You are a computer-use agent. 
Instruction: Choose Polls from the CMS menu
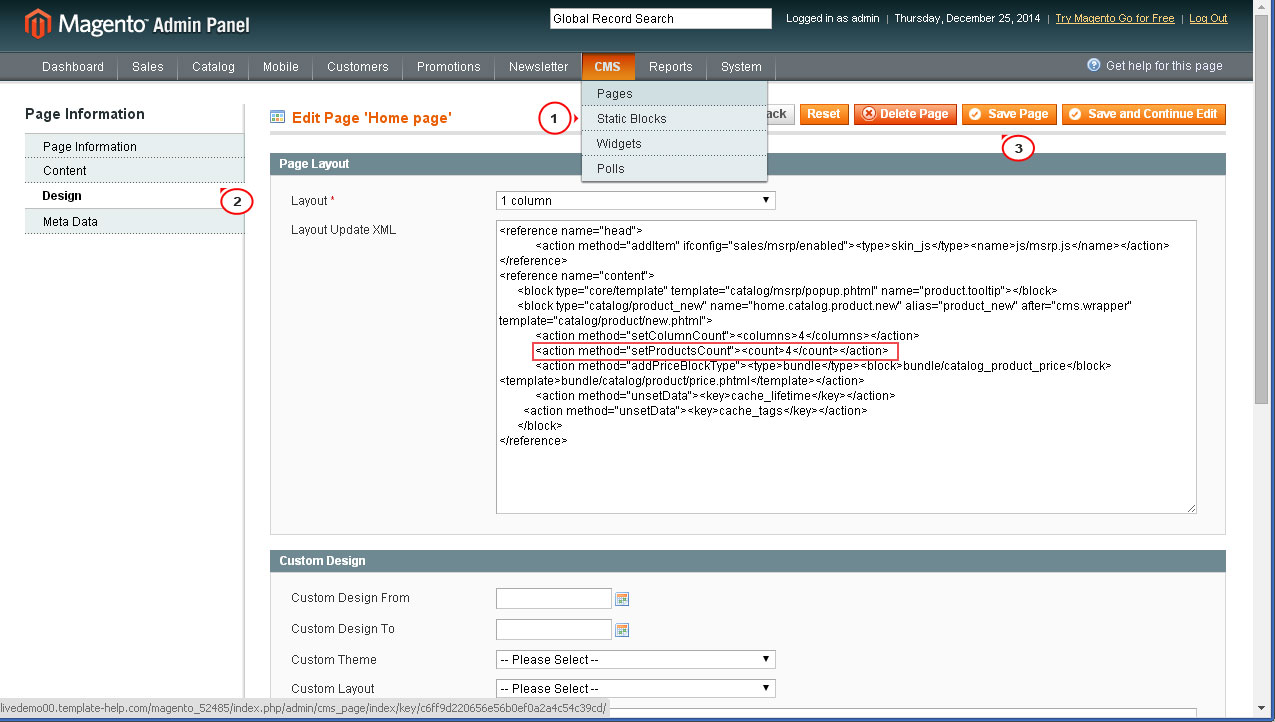(x=674, y=168)
